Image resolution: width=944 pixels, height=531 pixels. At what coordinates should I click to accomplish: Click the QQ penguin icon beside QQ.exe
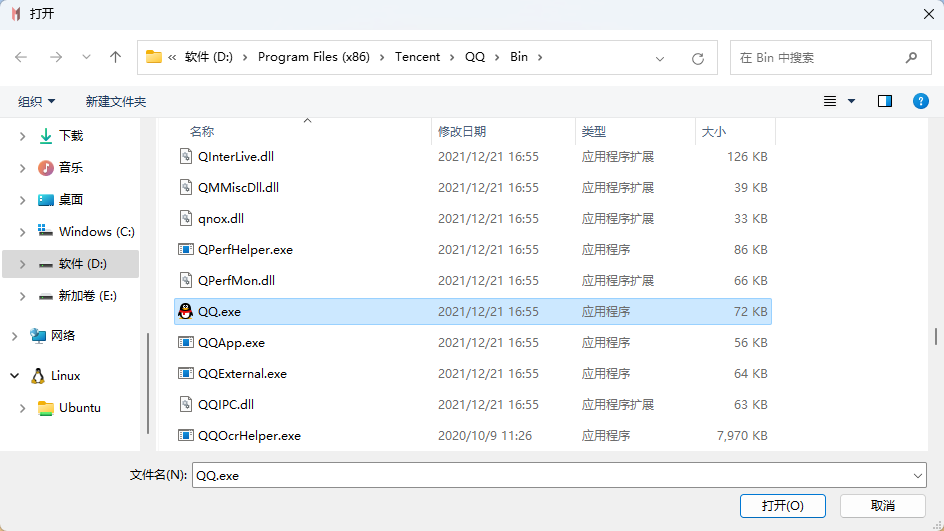point(185,312)
